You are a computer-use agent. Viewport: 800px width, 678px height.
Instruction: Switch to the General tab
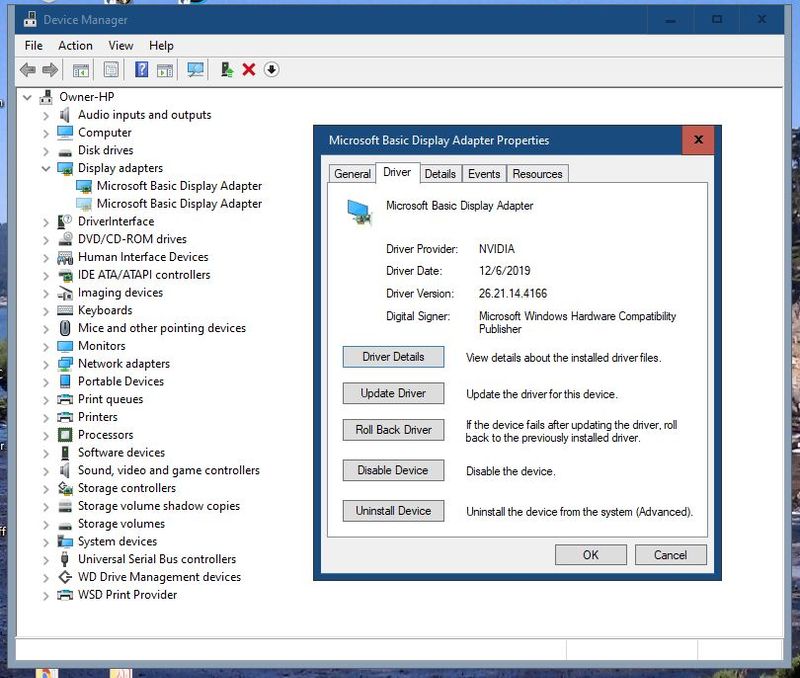(352, 174)
